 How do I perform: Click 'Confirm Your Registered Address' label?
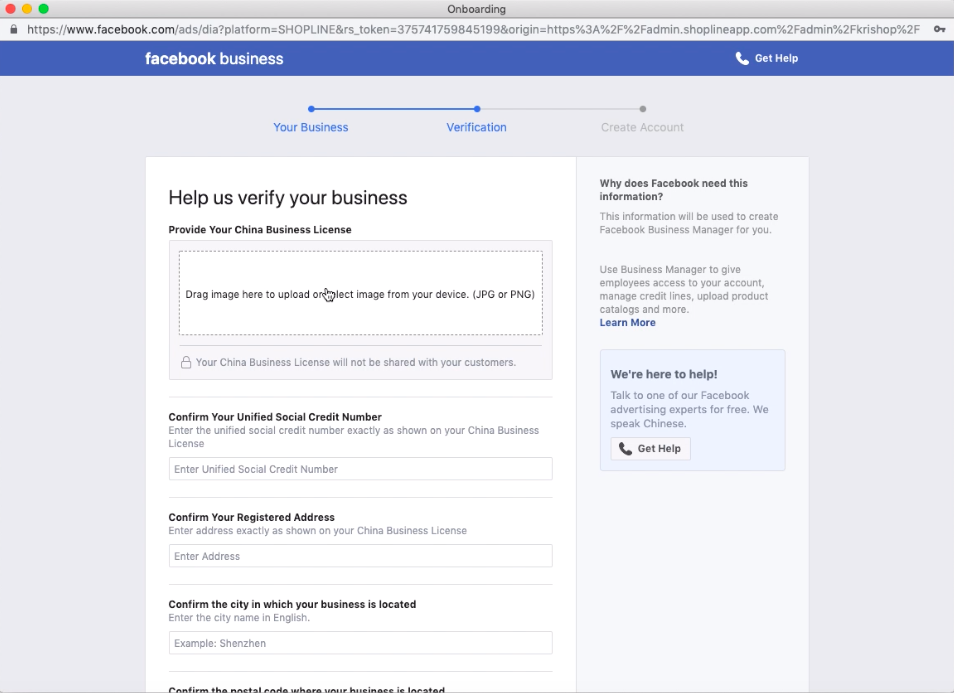[x=251, y=517]
